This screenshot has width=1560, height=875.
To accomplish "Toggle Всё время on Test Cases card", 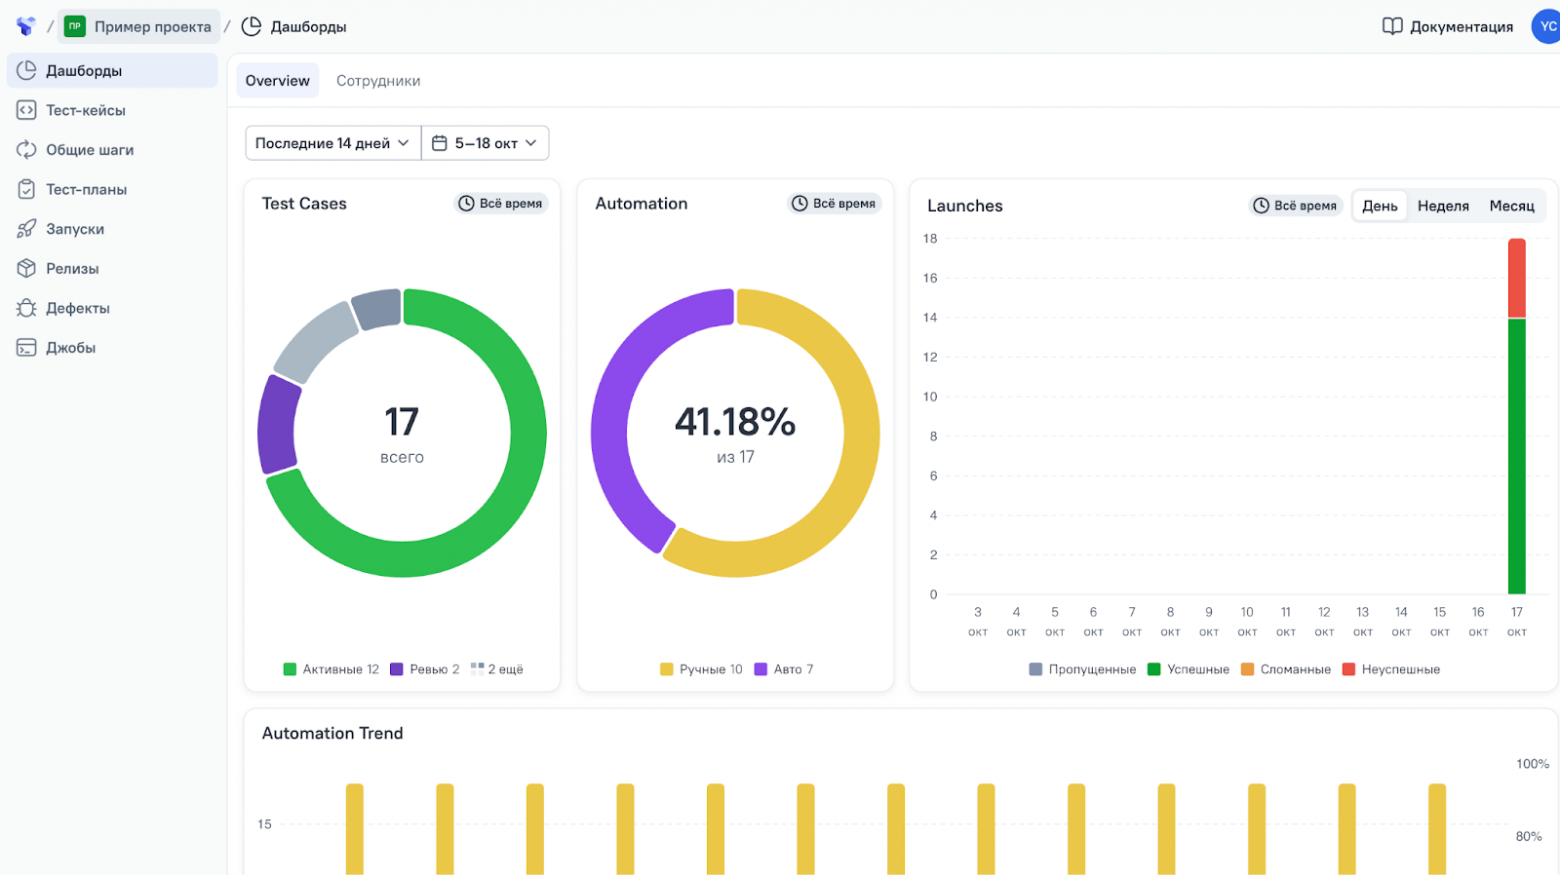I will point(500,203).
